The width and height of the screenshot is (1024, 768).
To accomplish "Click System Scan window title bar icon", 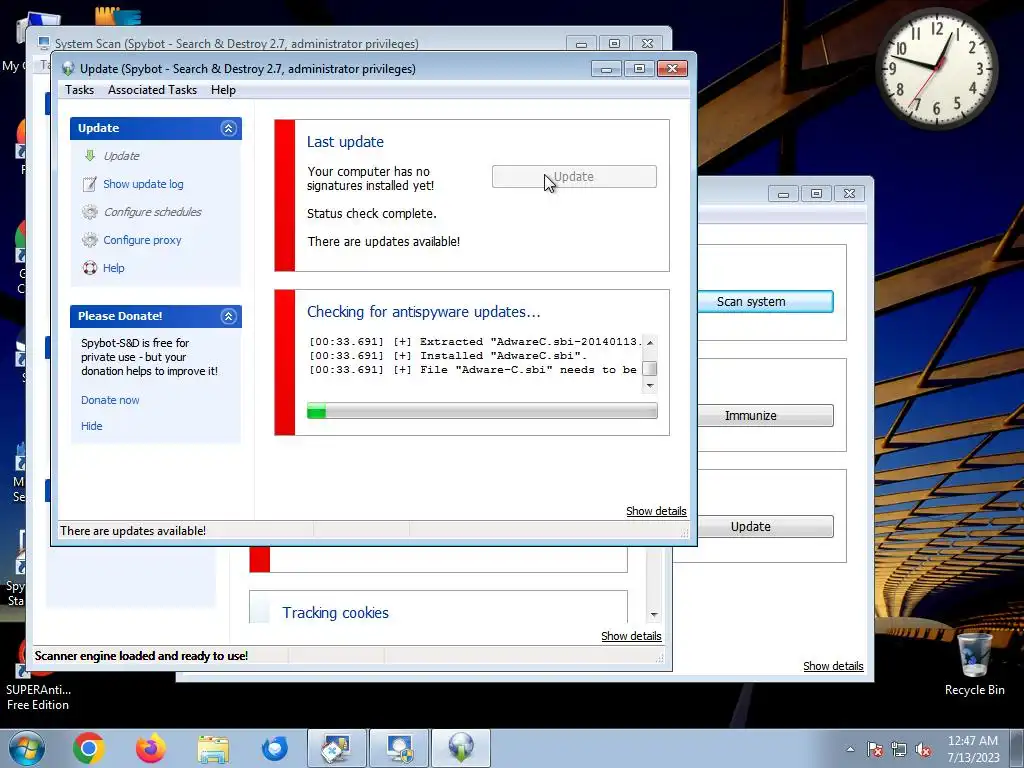I will tap(44, 43).
